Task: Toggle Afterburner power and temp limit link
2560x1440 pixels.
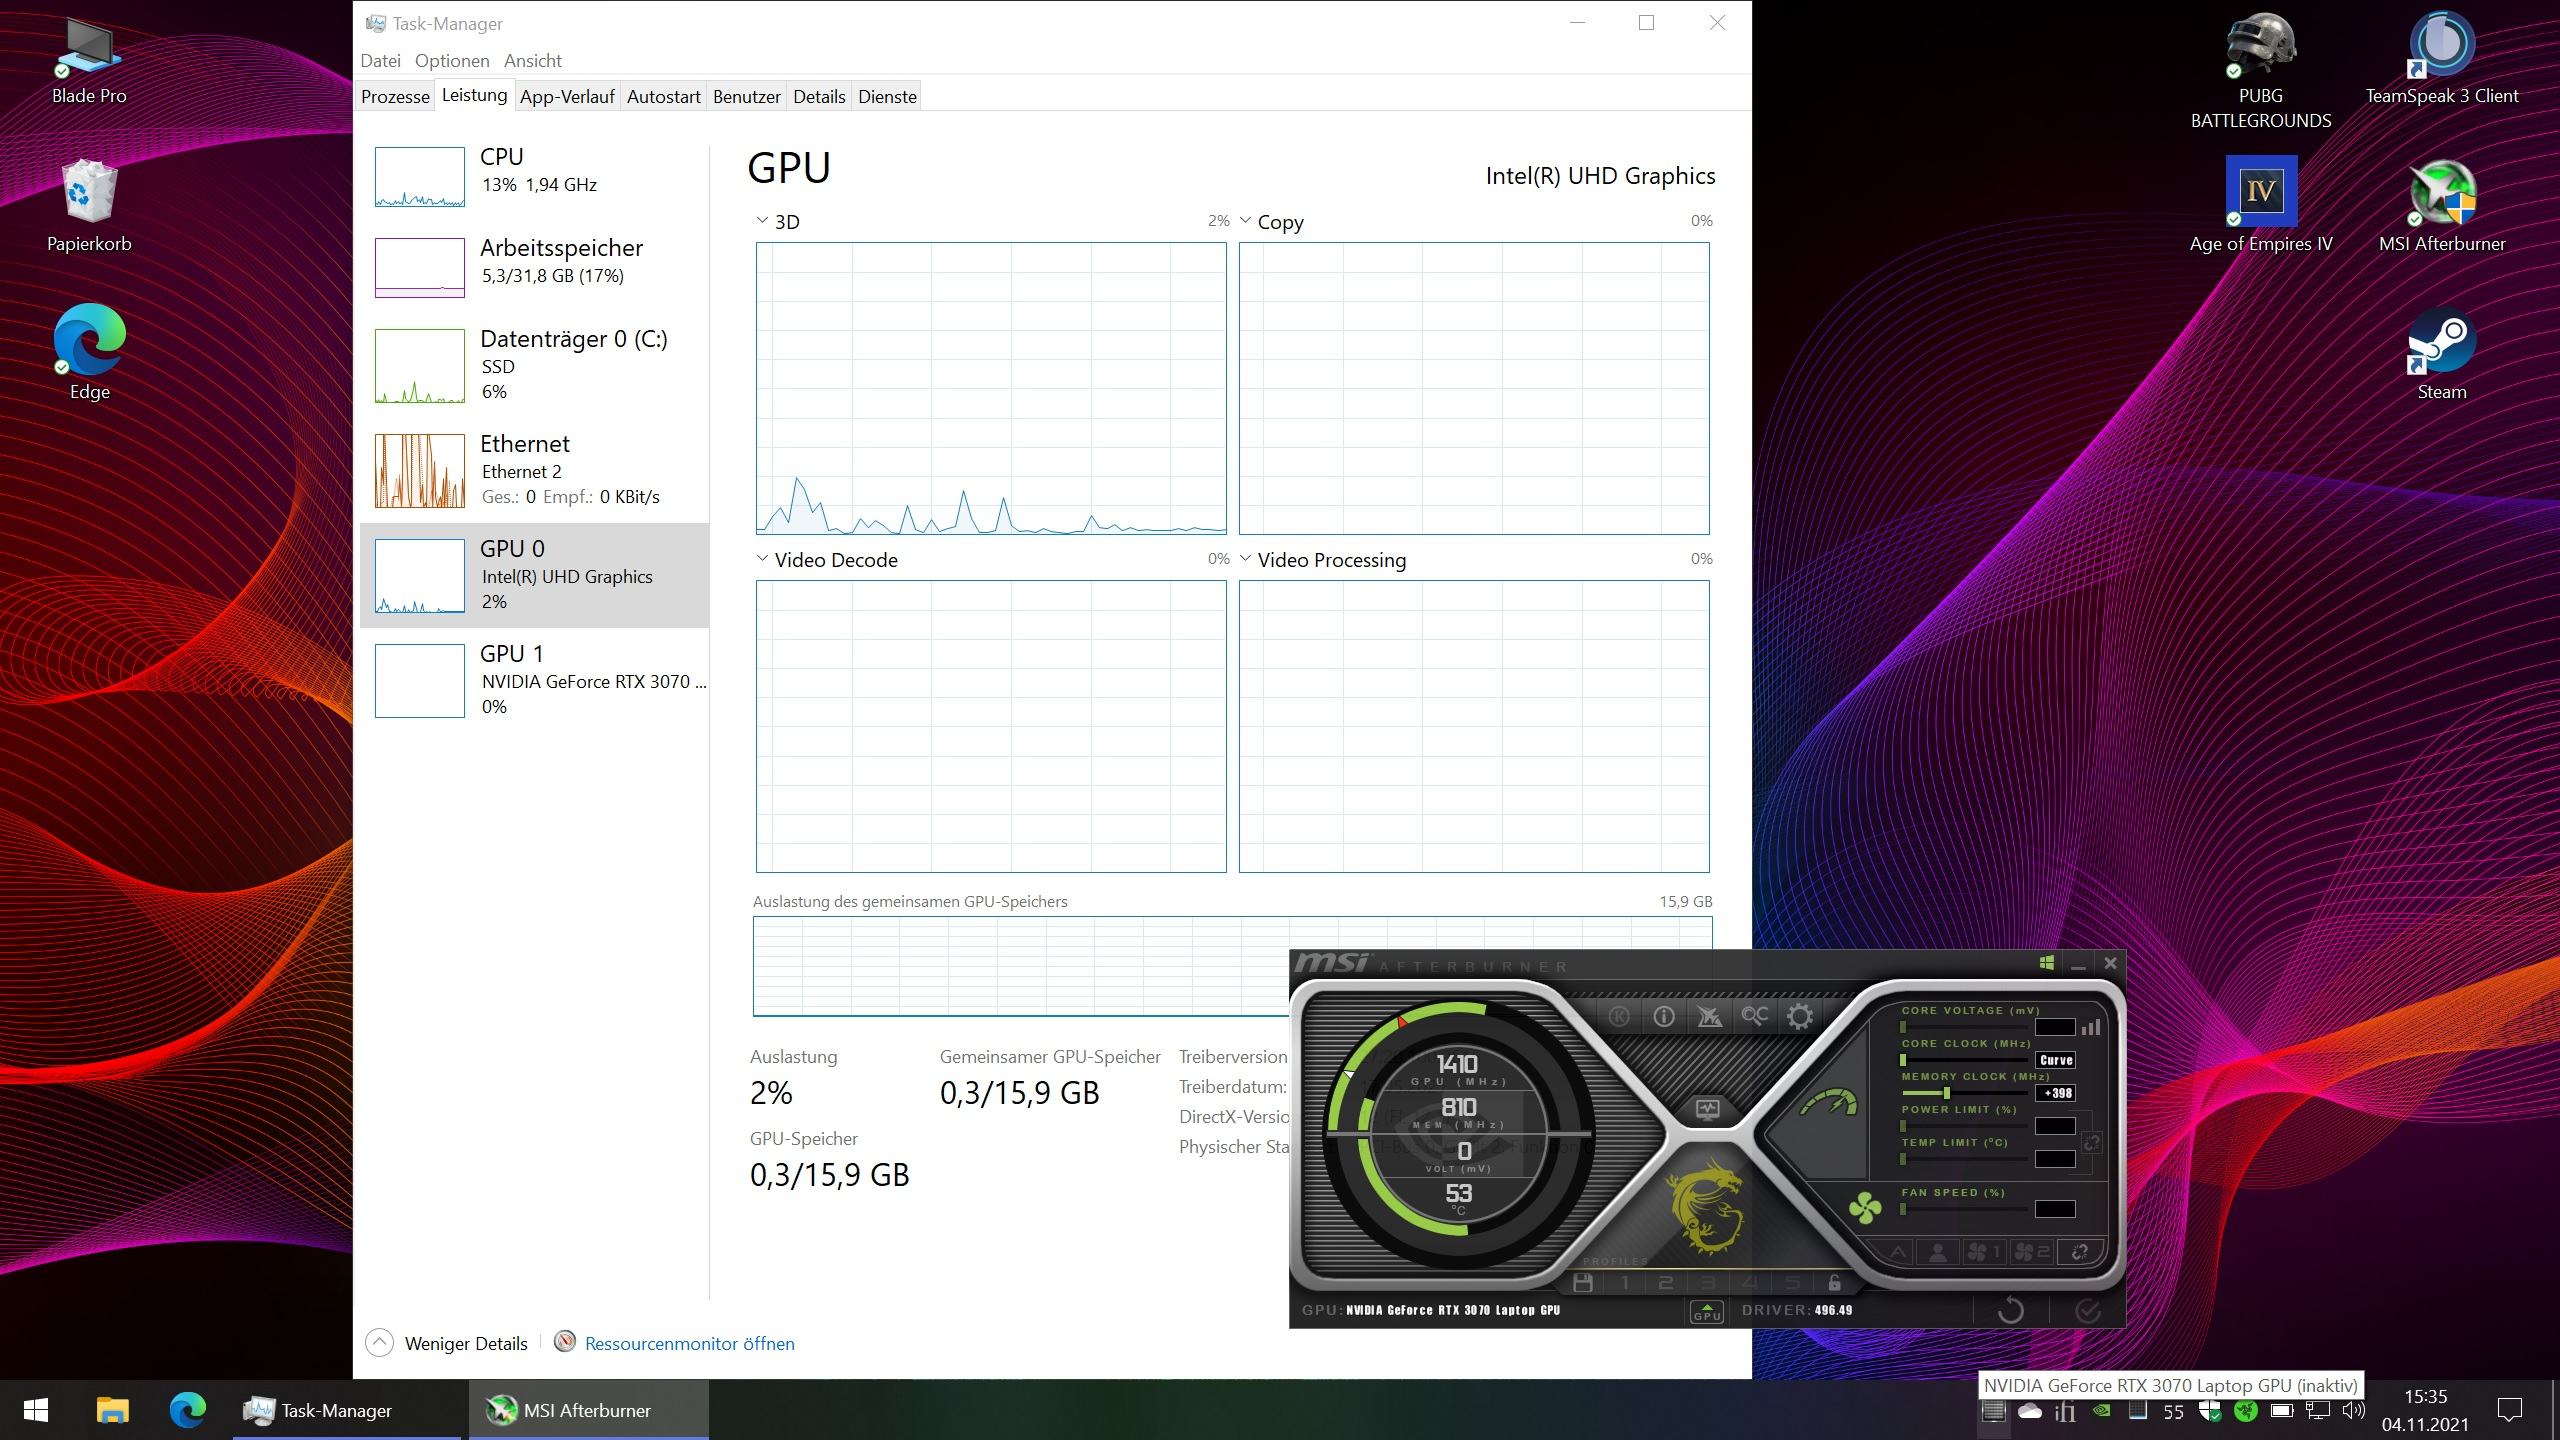Action: [2091, 1142]
